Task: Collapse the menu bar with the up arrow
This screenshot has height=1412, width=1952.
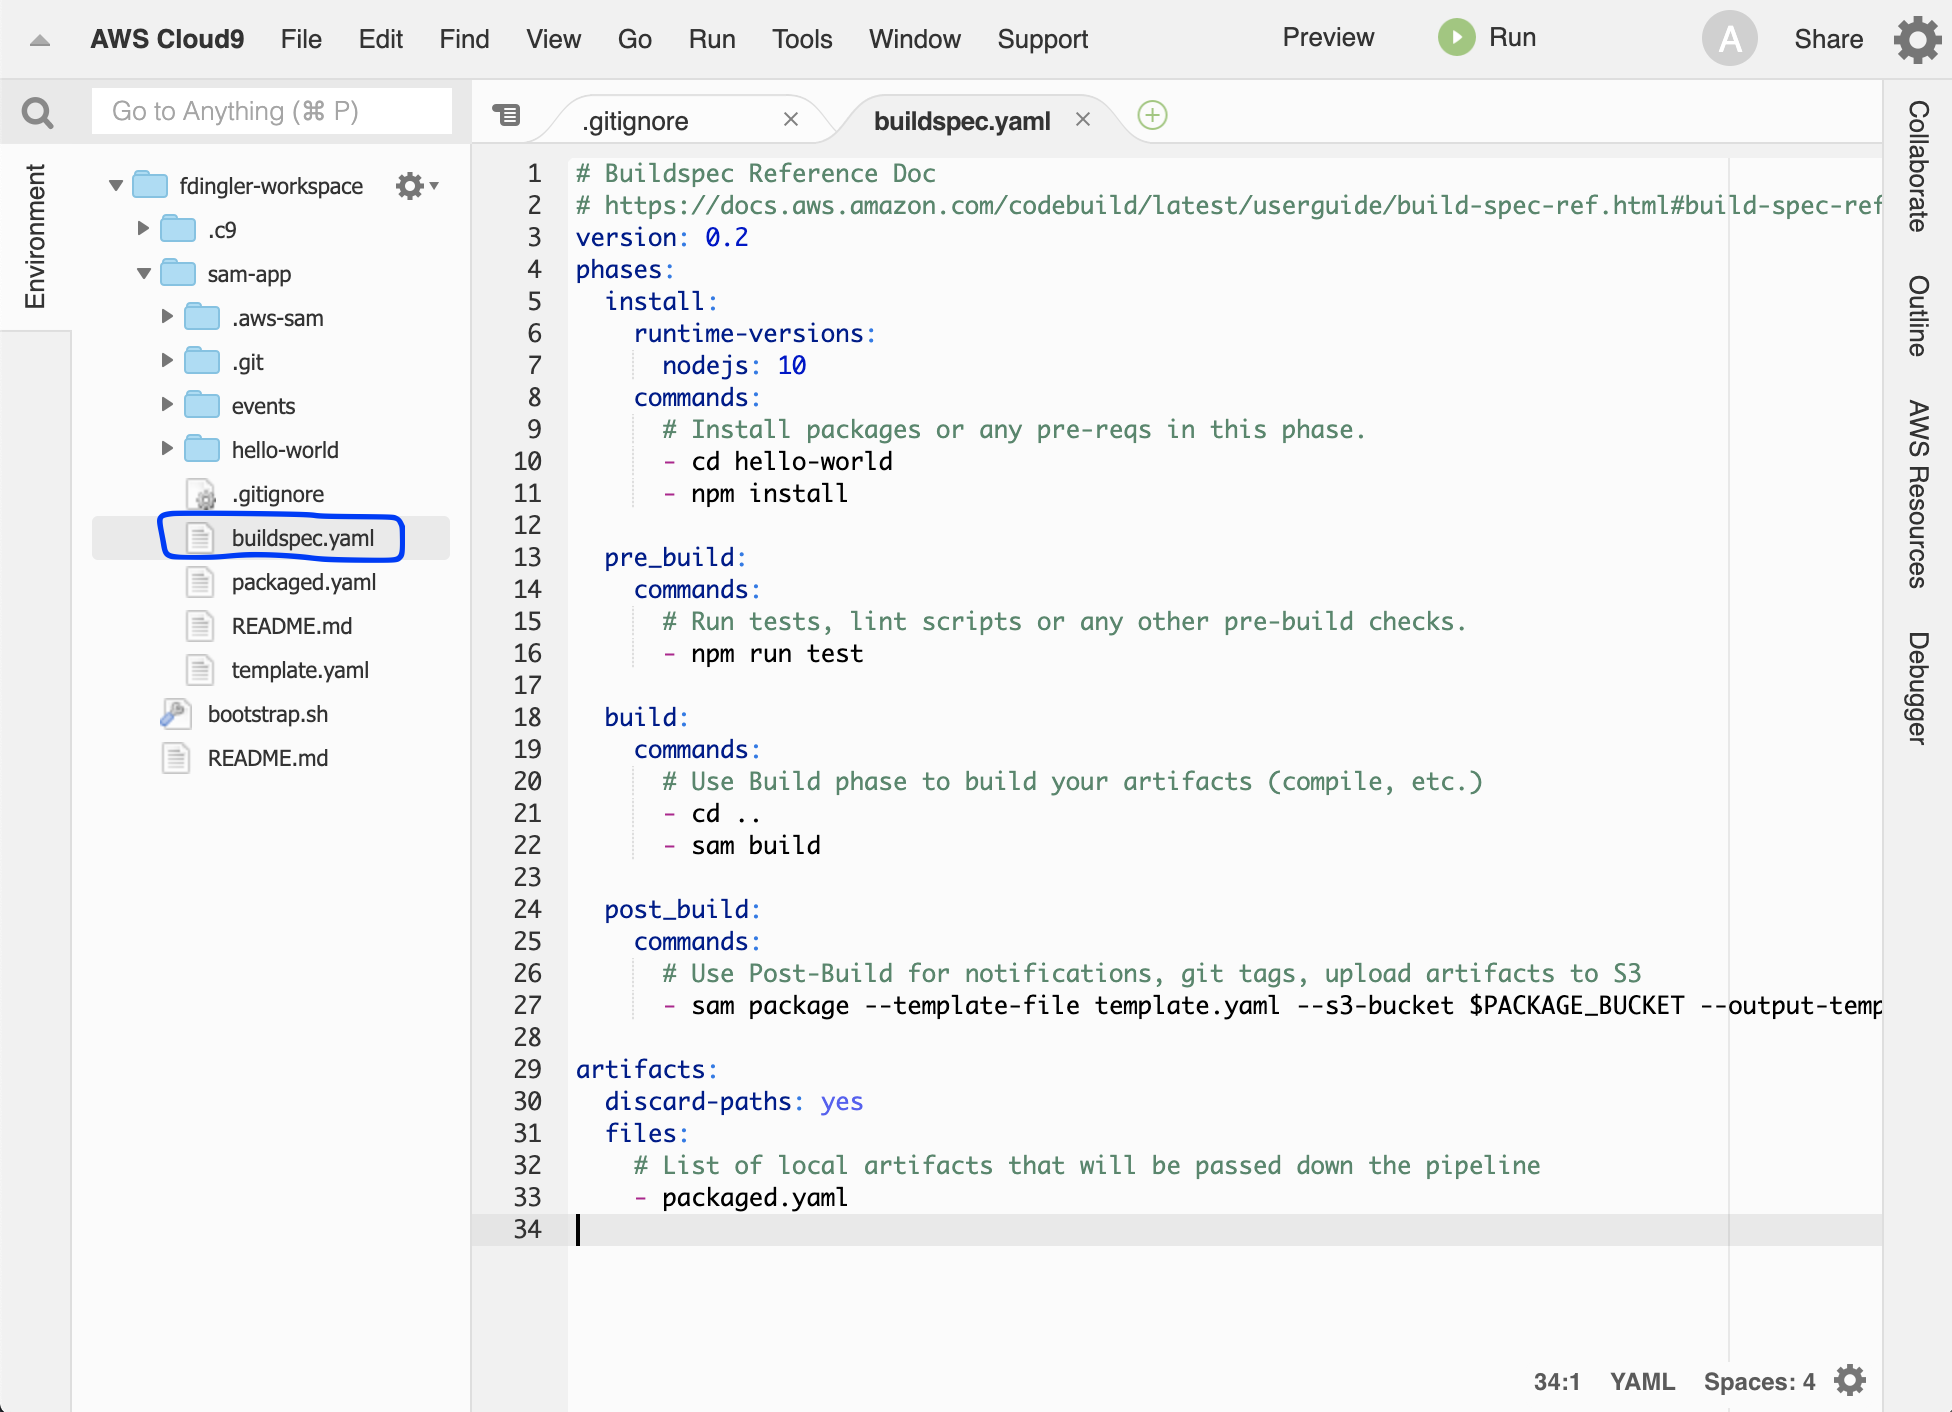Action: point(40,40)
